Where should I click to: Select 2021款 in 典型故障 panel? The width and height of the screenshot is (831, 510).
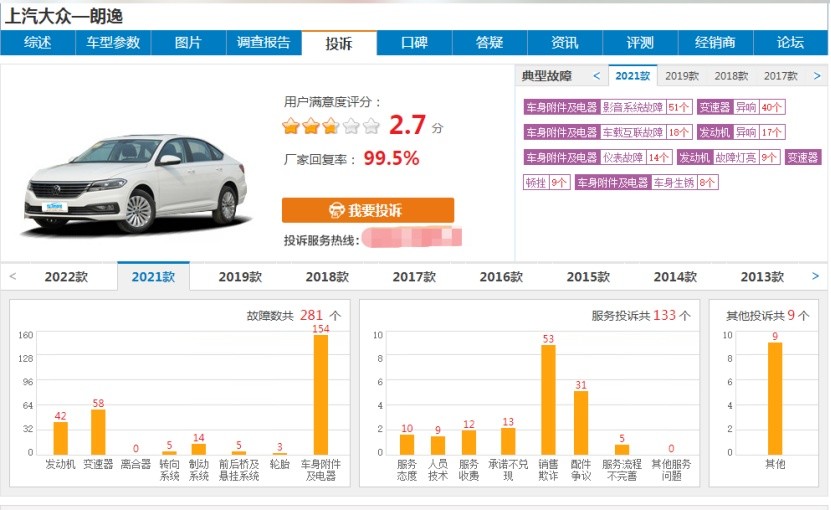tap(633, 76)
